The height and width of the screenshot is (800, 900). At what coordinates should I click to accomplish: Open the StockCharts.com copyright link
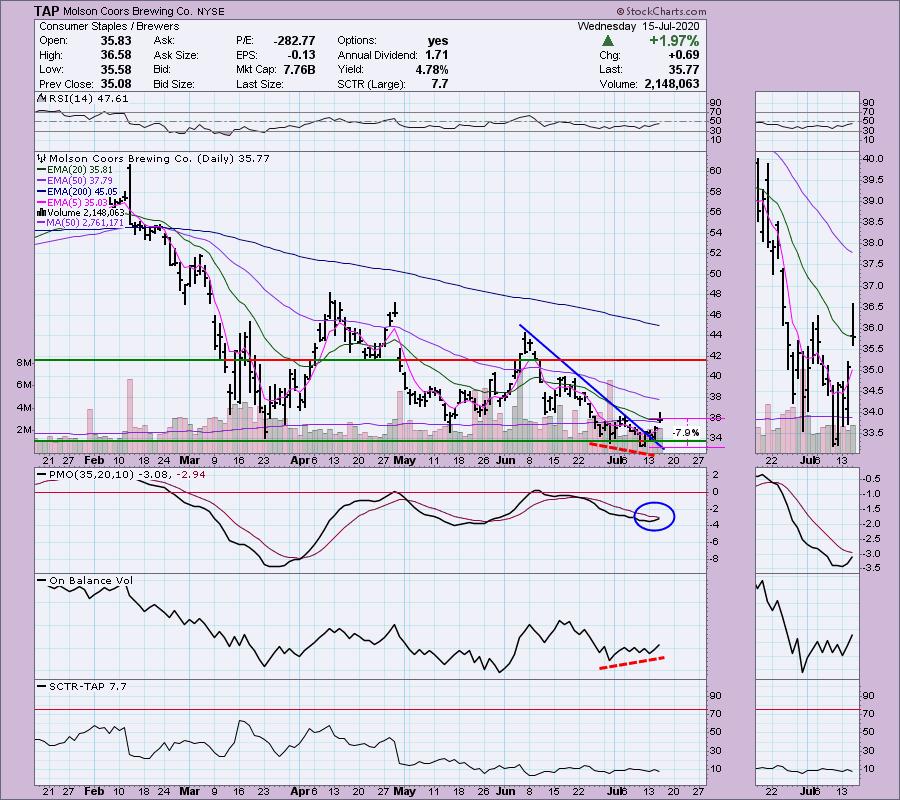click(x=661, y=11)
